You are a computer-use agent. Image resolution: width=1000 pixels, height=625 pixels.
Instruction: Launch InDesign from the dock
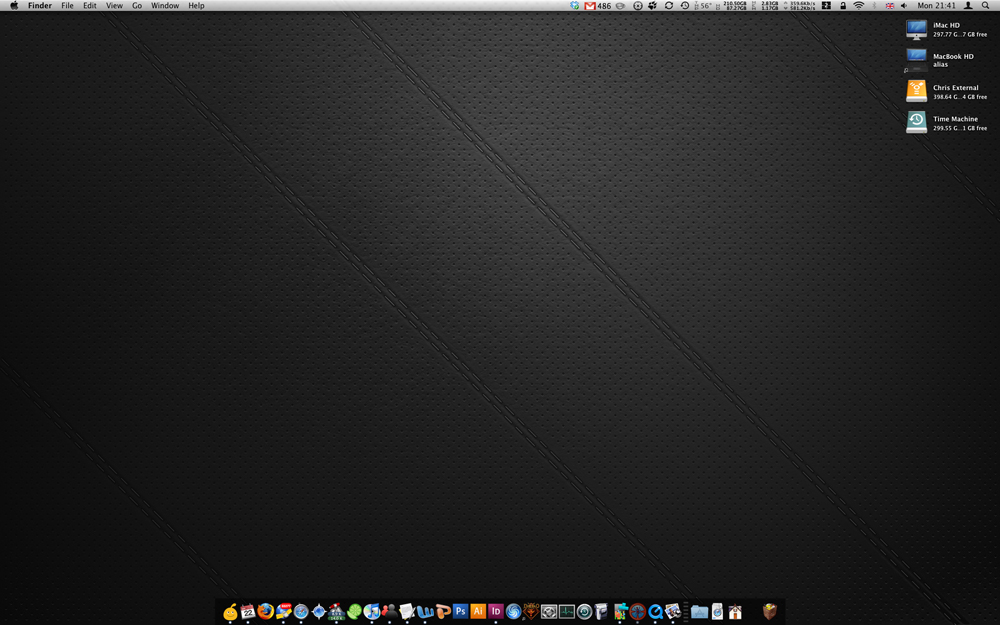tap(496, 612)
